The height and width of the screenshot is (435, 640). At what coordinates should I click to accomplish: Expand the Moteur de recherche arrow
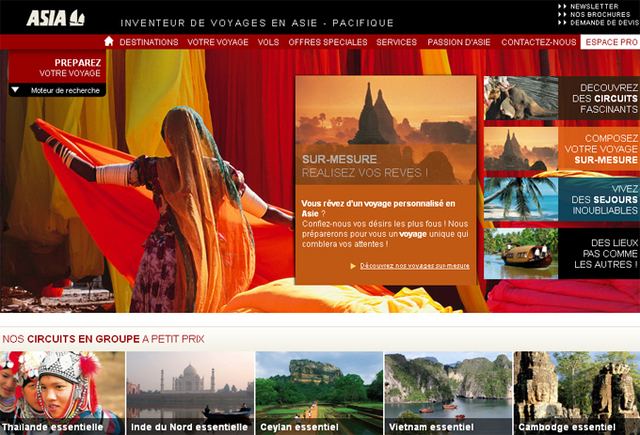[x=16, y=90]
